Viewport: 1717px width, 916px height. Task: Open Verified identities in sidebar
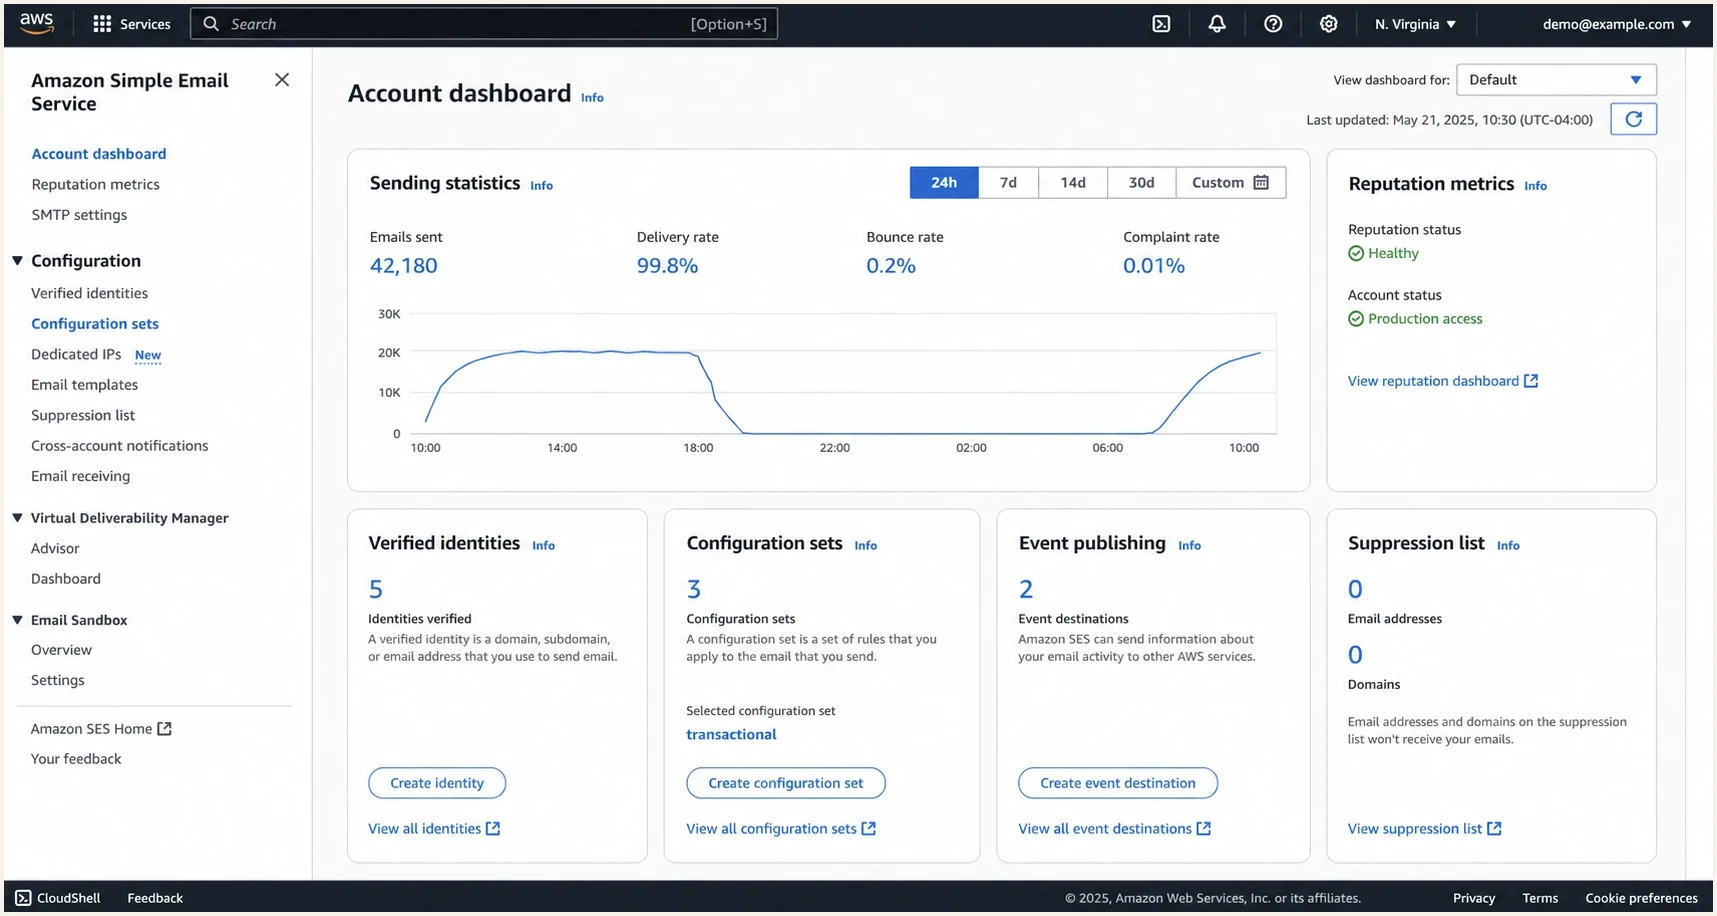(x=89, y=293)
